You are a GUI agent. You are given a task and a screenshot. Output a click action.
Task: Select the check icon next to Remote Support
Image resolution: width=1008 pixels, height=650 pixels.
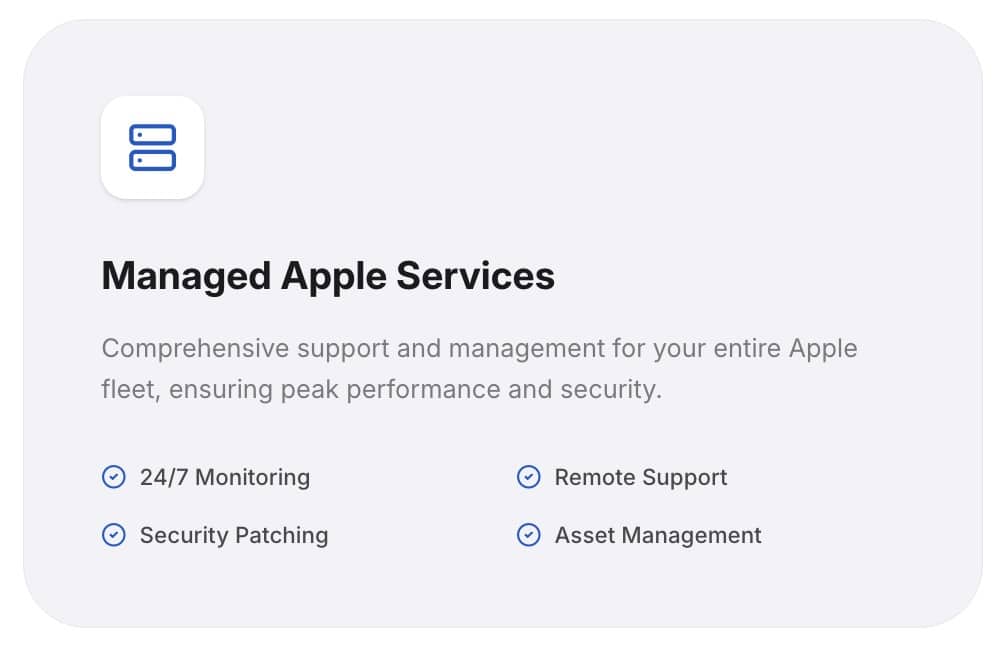528,477
